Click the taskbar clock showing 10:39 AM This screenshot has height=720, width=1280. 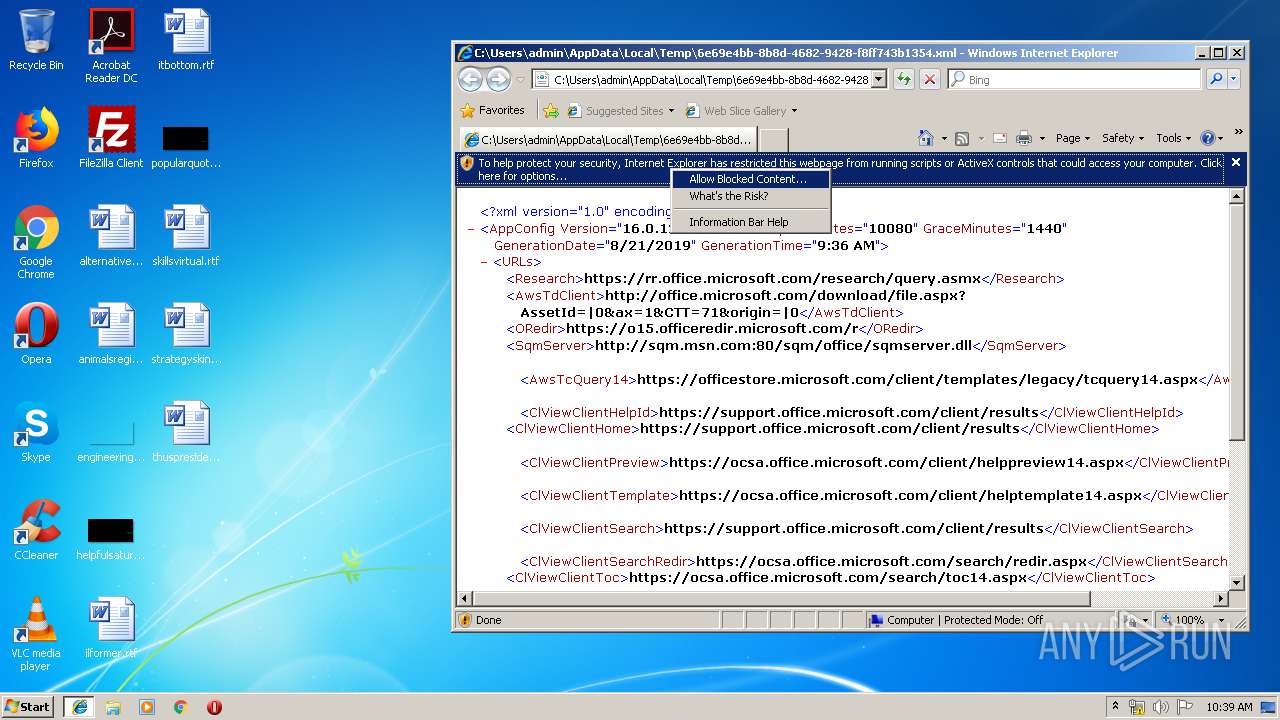(x=1229, y=707)
